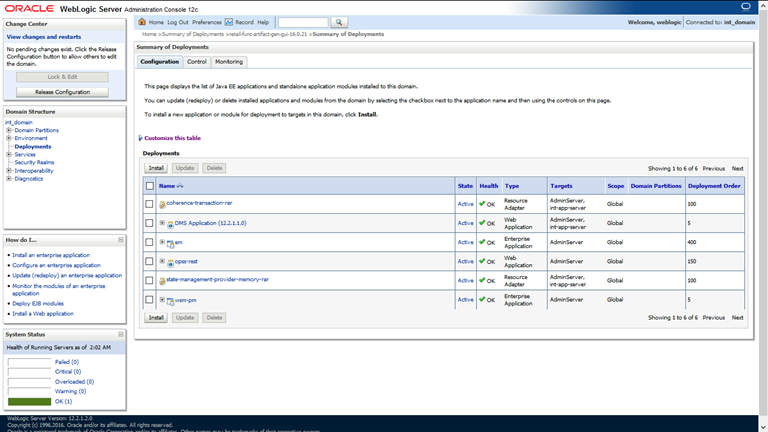The width and height of the screenshot is (768, 432).
Task: Expand the Diagnostics tree node
Action: (9, 178)
